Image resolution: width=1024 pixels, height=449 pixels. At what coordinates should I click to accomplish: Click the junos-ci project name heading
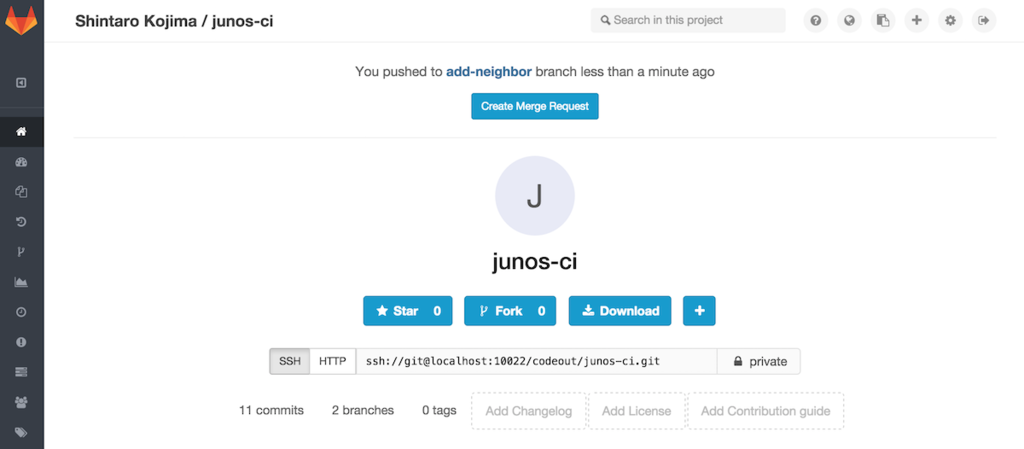[x=535, y=262]
